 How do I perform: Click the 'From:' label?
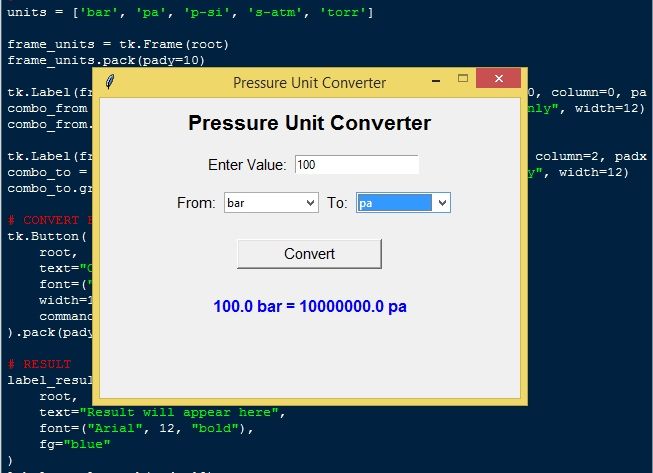click(x=196, y=203)
